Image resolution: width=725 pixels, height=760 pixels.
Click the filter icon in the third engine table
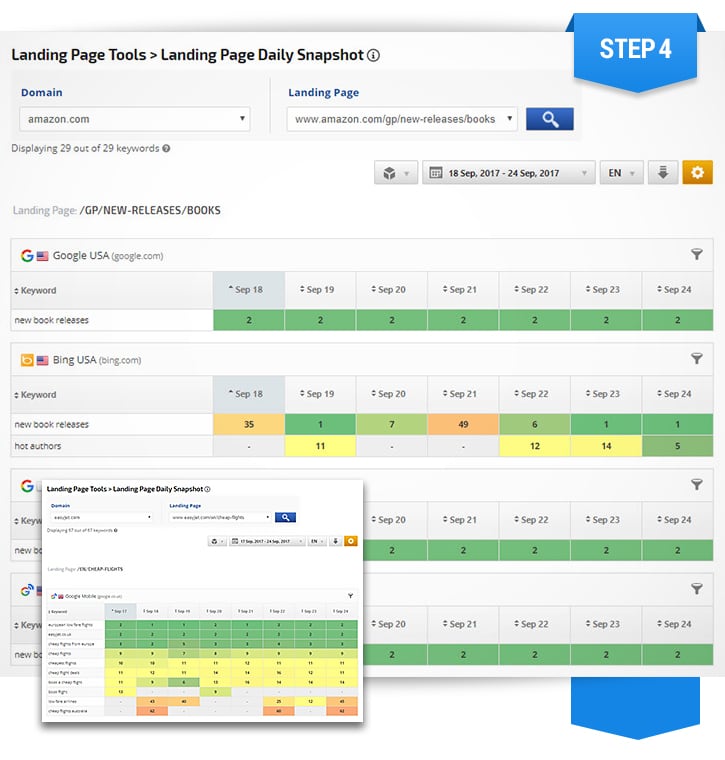point(697,484)
